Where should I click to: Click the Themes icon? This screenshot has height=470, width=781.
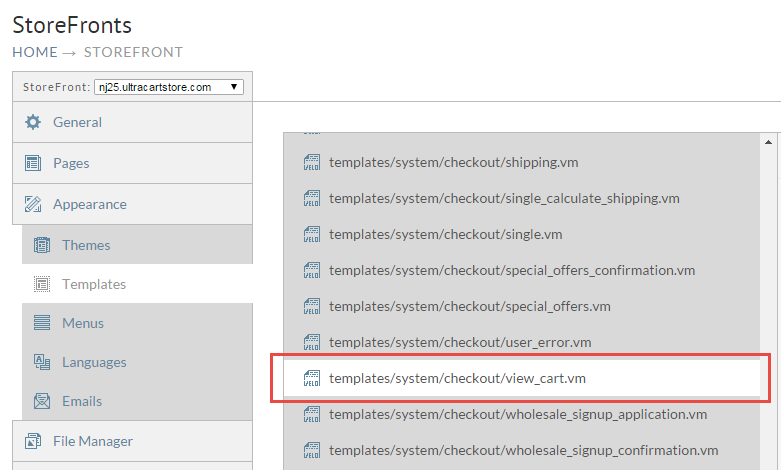click(x=42, y=245)
